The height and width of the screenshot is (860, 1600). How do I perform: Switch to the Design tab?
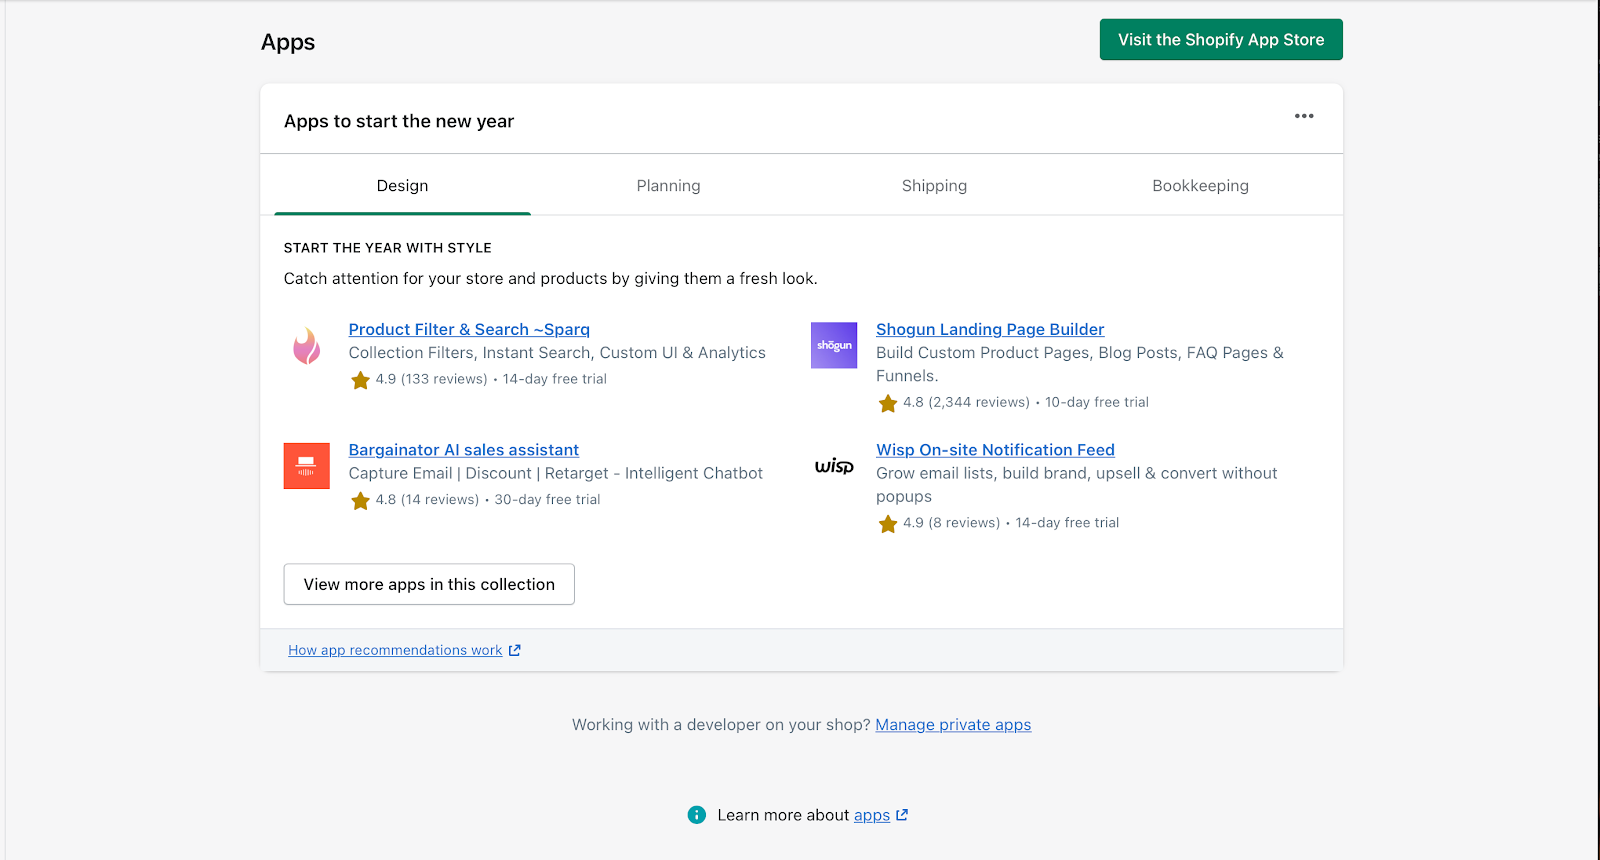point(402,186)
